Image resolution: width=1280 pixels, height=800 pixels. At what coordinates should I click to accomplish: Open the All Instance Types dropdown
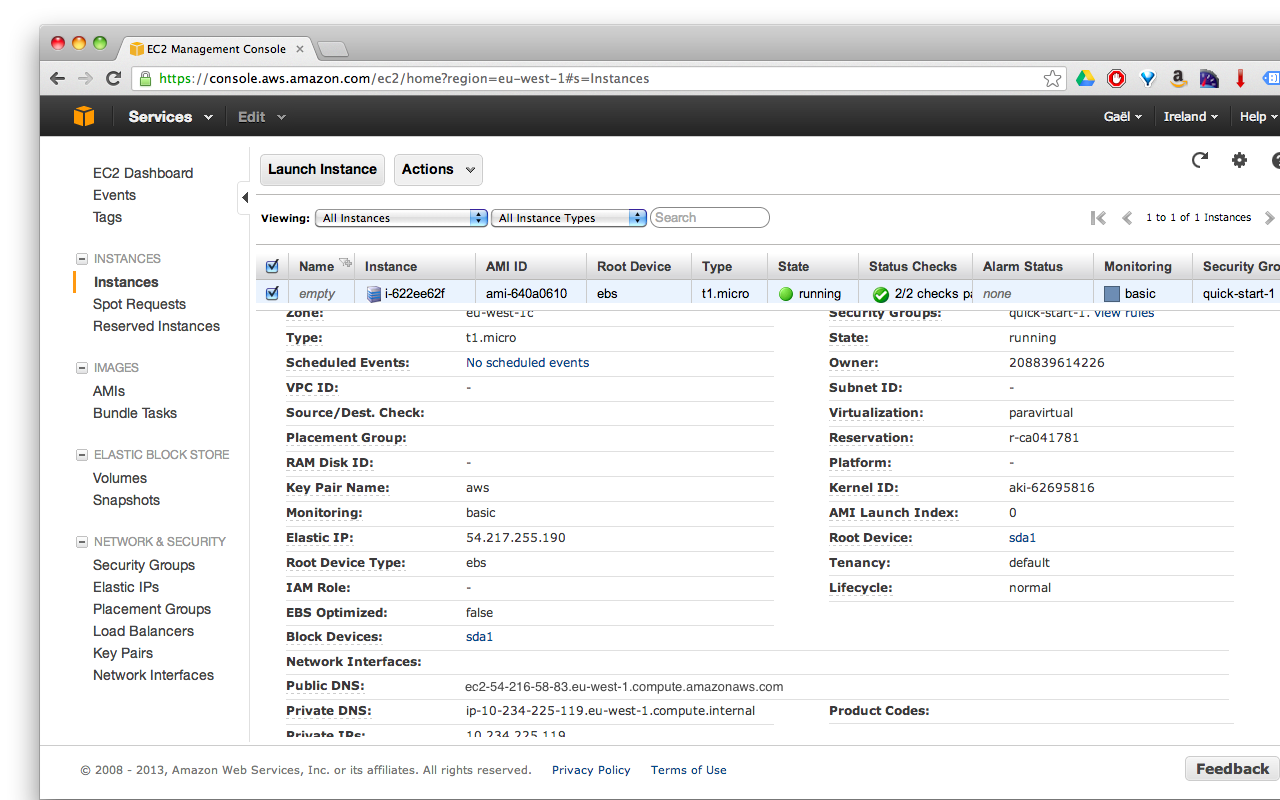568,217
